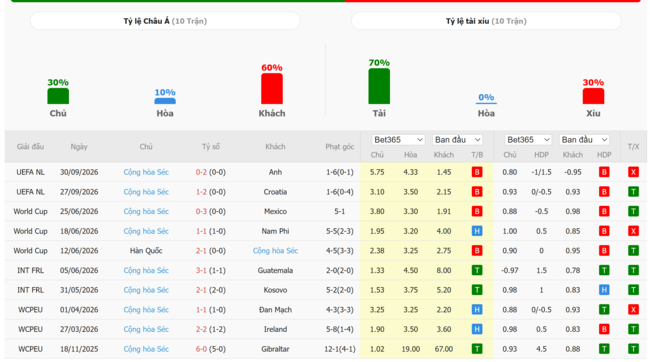Viewport: 650px width, 362px height.
Task: Click the Giải đấu column header
Action: (x=30, y=146)
